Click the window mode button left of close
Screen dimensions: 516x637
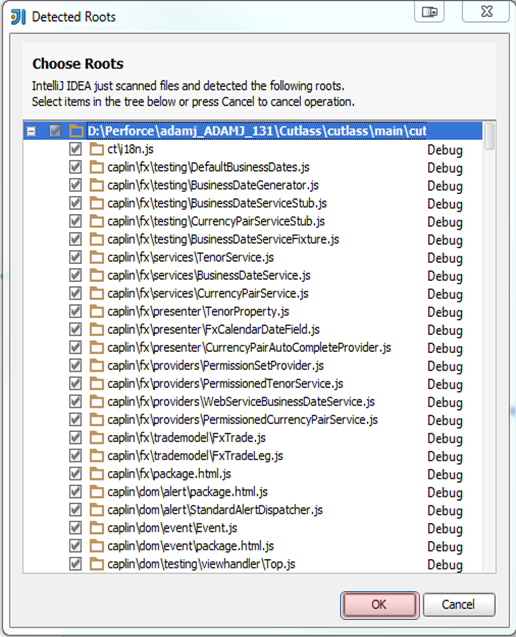point(429,12)
